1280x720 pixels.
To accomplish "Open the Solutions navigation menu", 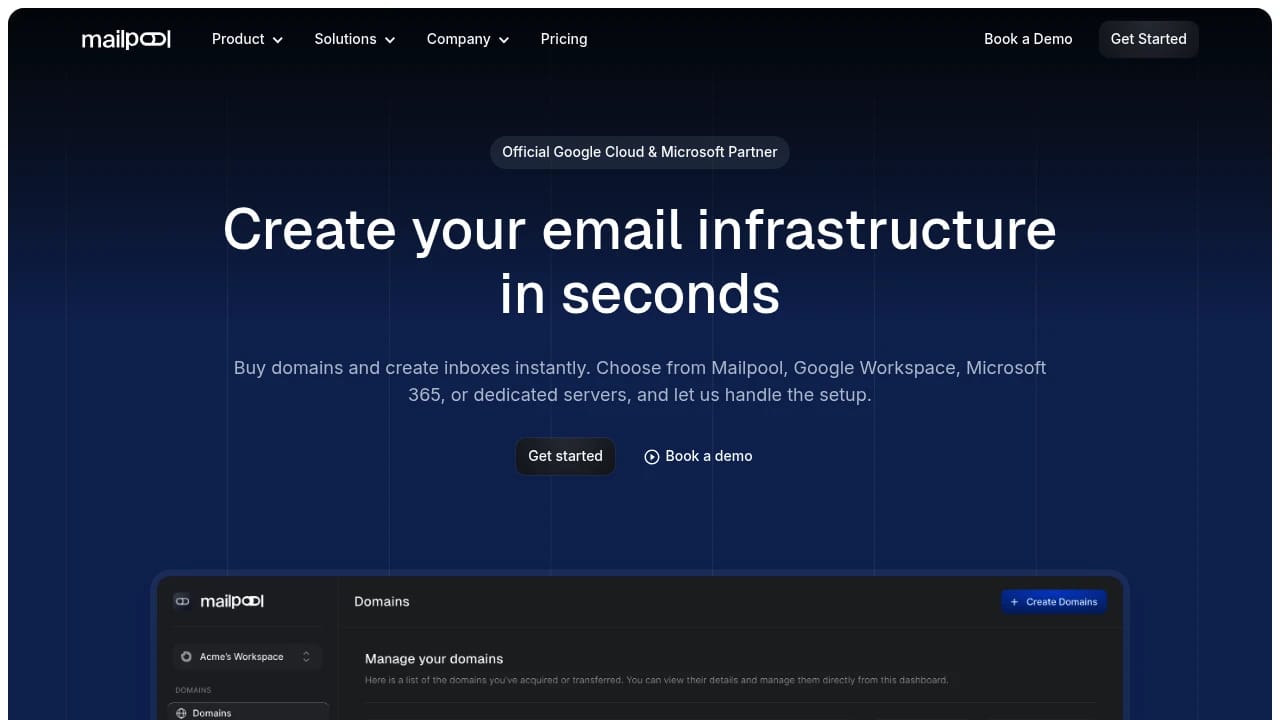I will (x=355, y=39).
